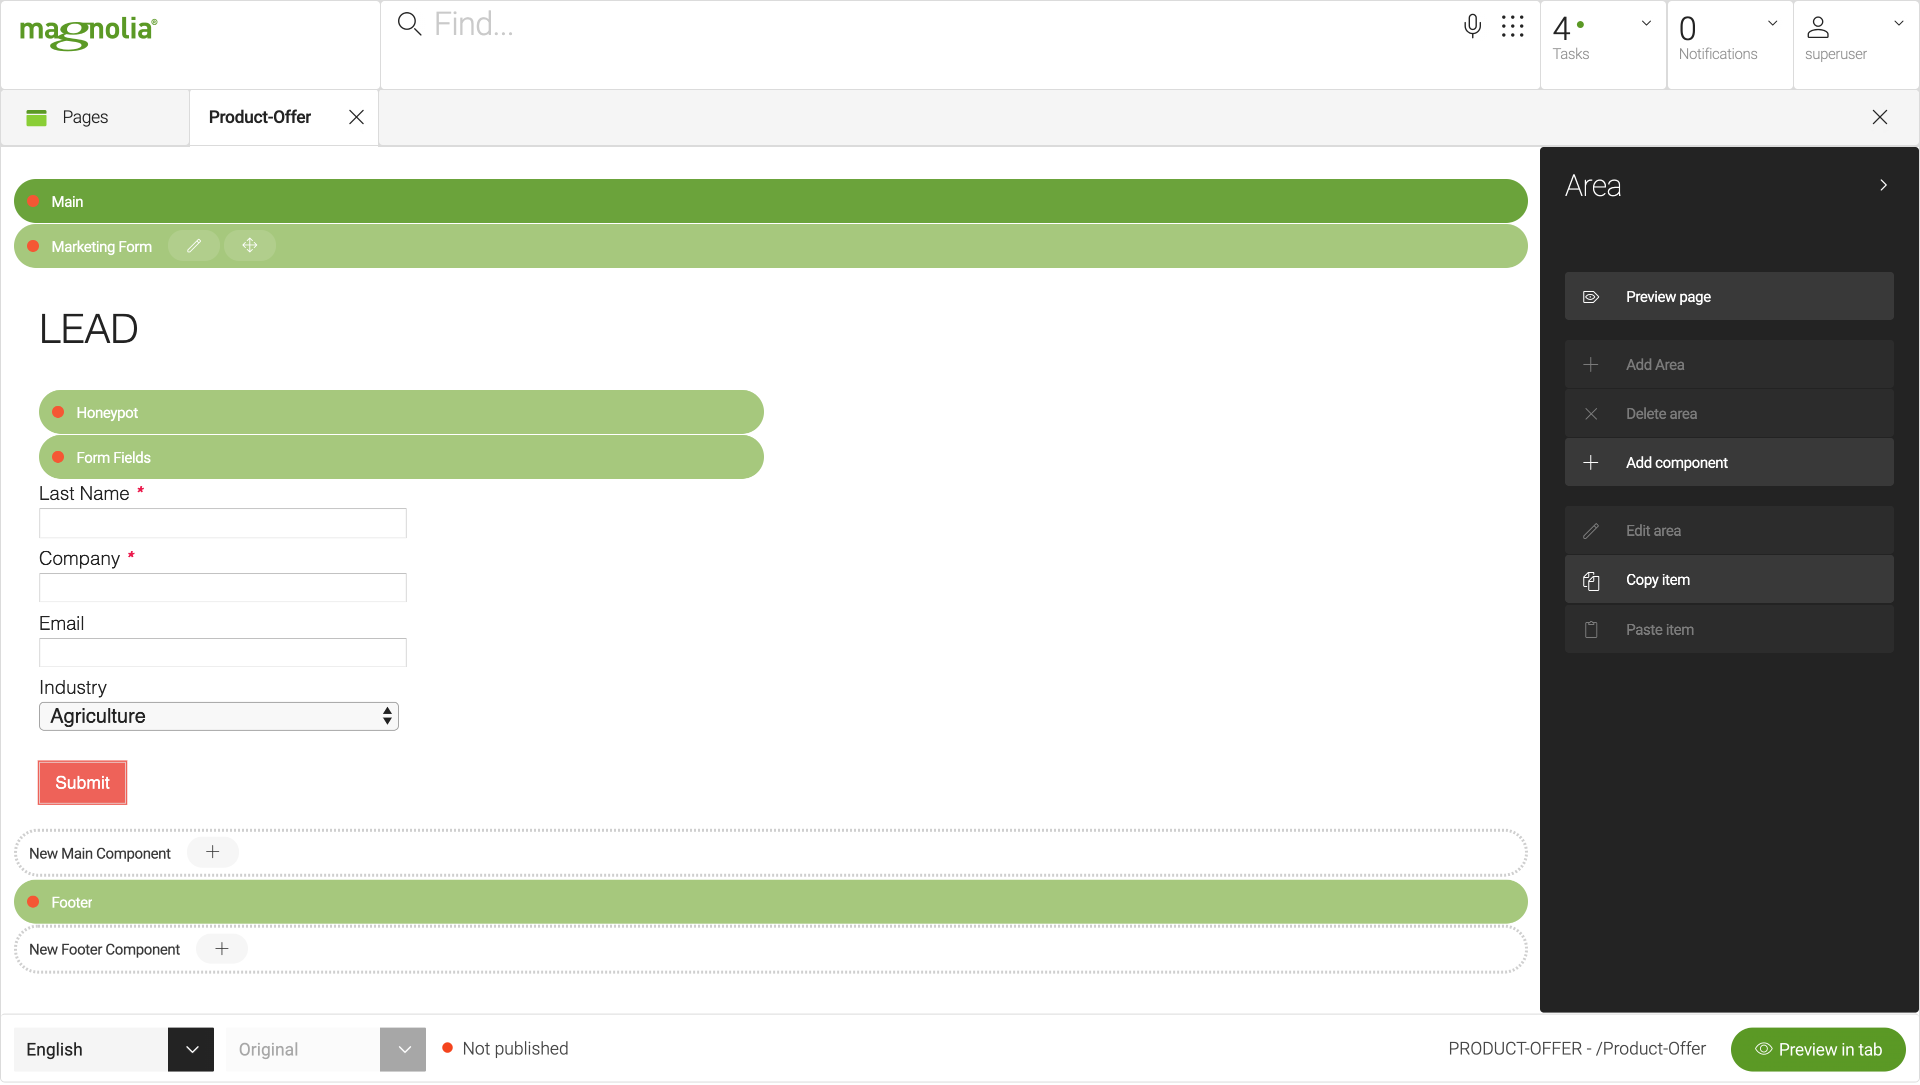Screen dimensions: 1920x1085
Task: Click the Submit button on the form
Action: tap(82, 783)
